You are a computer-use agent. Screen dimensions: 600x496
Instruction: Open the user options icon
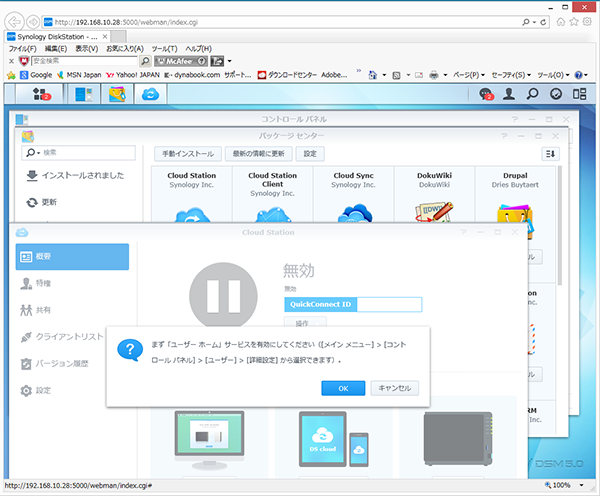pos(509,94)
